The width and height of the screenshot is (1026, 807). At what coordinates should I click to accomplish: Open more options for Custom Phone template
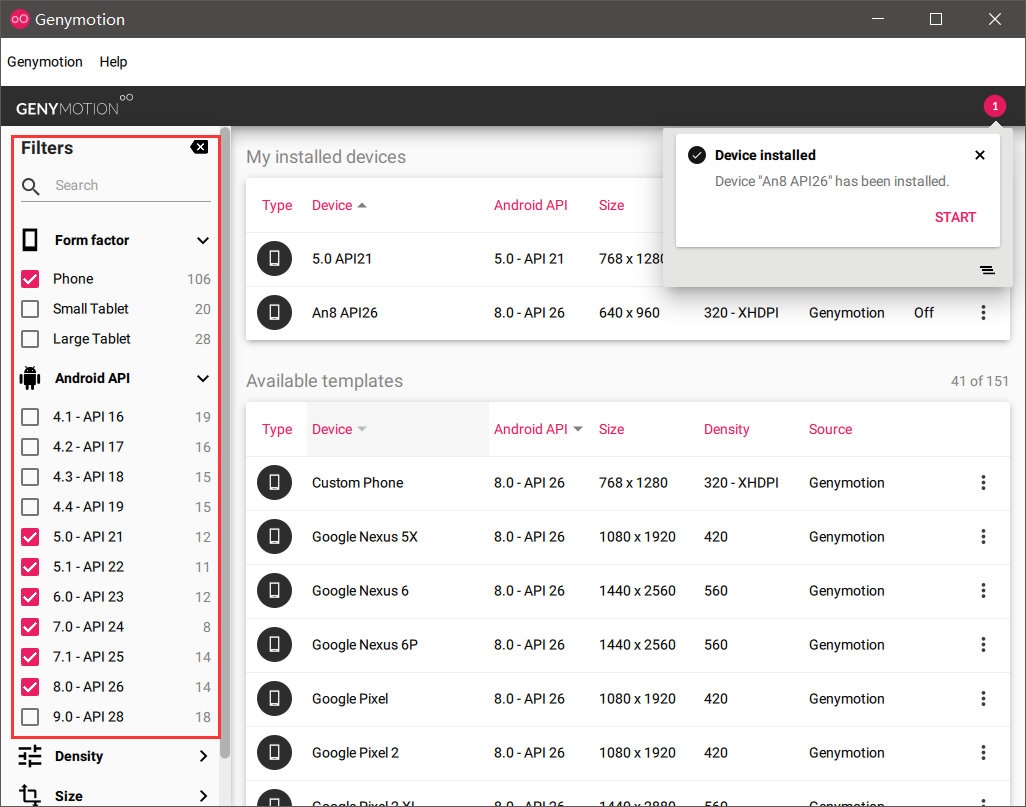coord(983,482)
